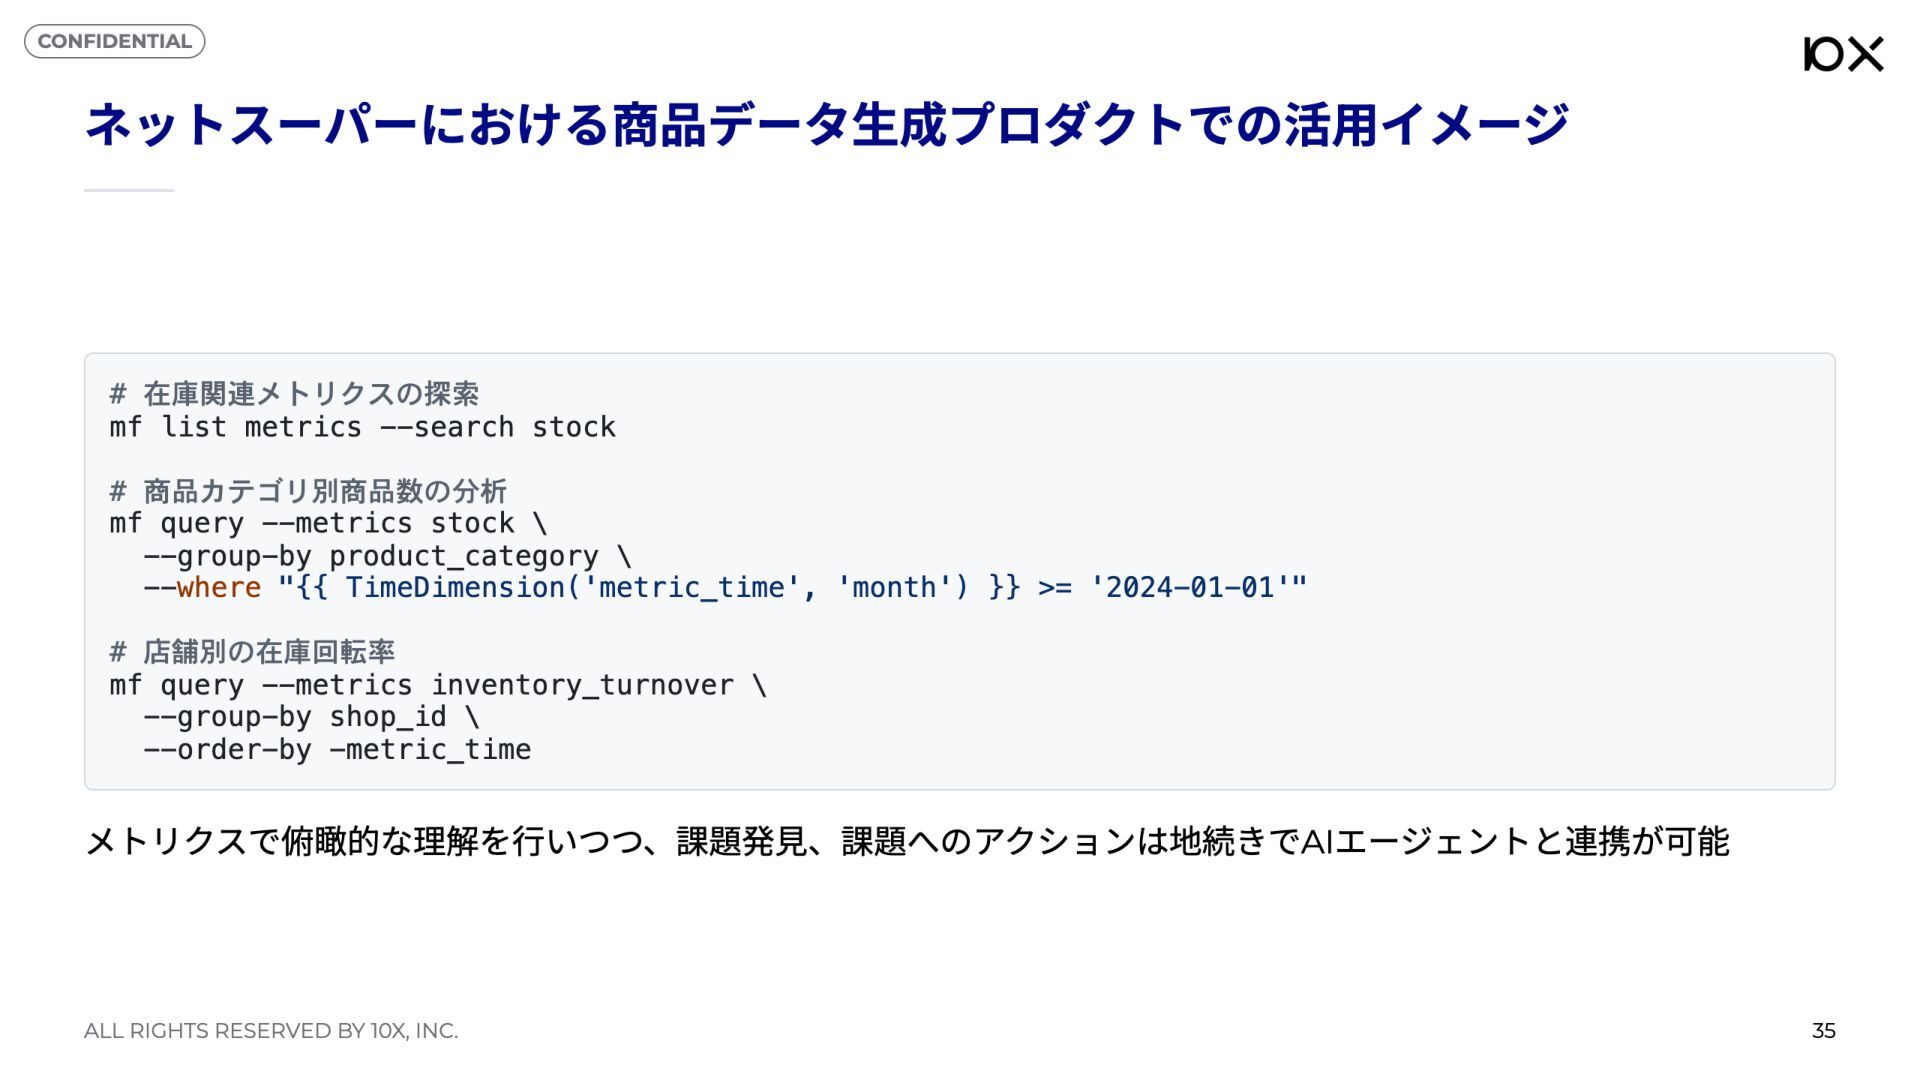Click the orange 'where' keyword

point(218,587)
